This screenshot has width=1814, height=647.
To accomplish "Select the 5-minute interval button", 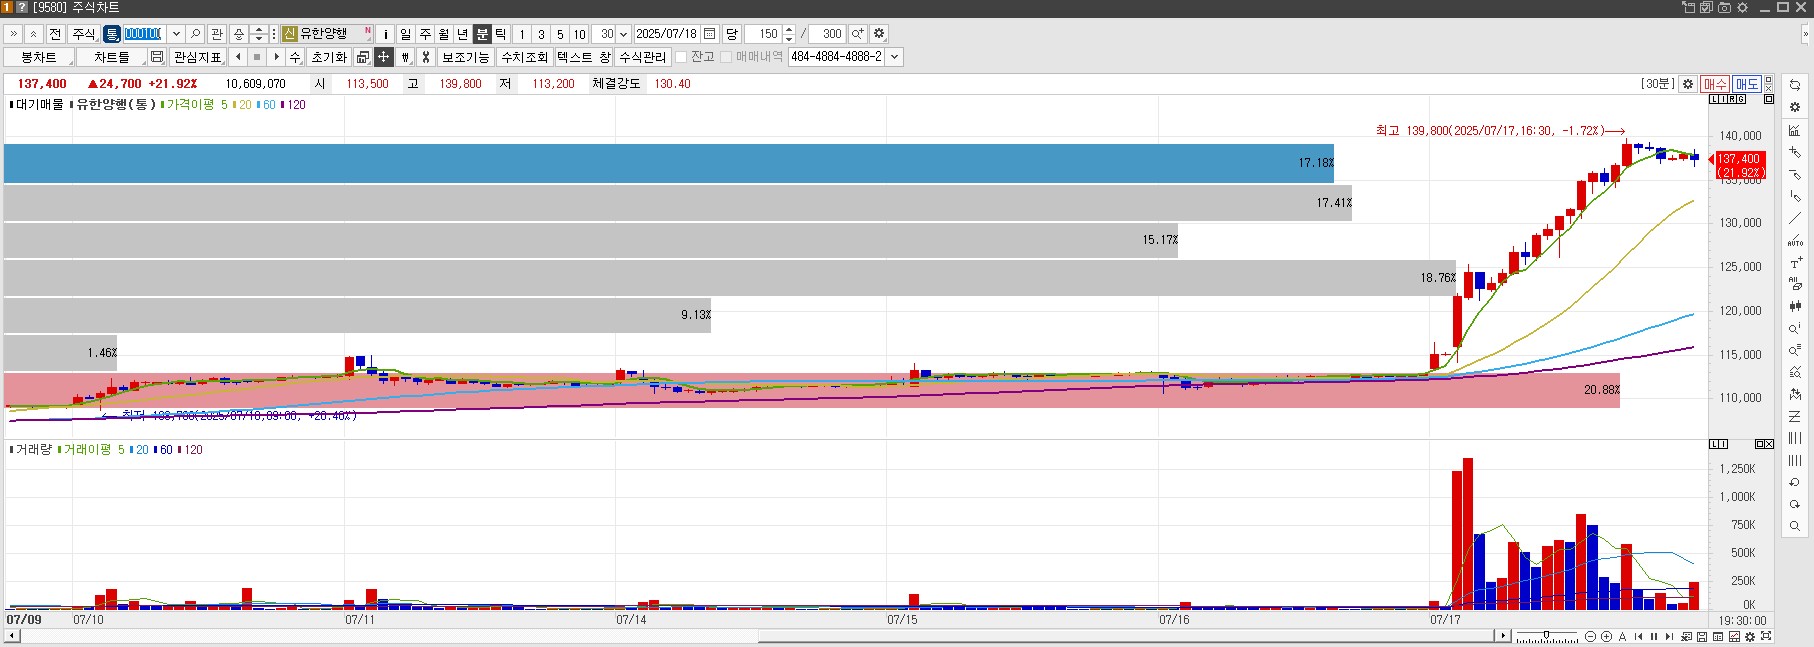I will (560, 34).
